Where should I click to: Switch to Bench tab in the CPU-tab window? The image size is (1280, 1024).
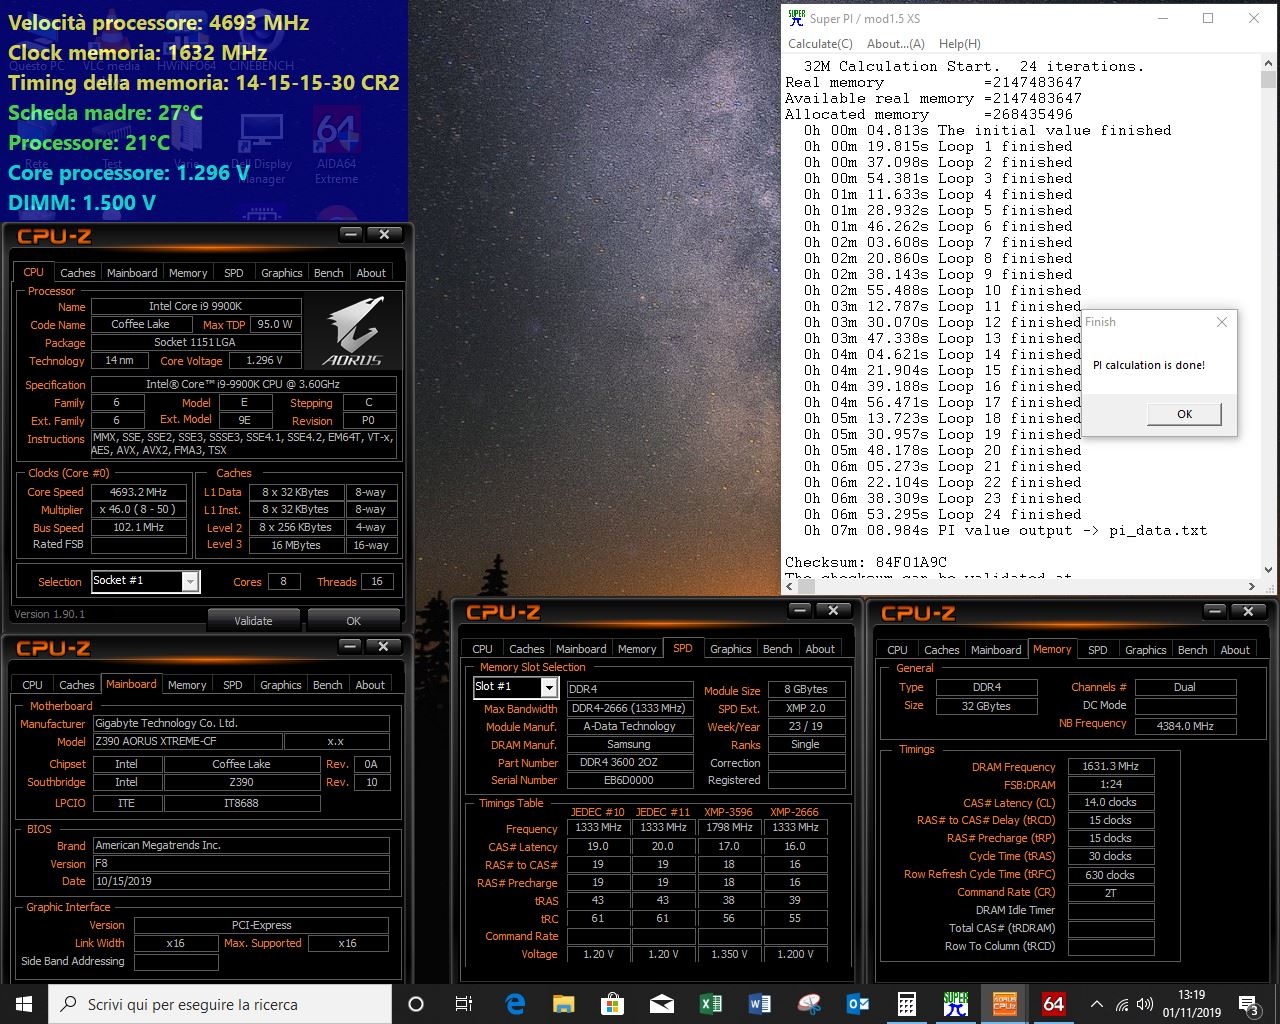coord(328,273)
